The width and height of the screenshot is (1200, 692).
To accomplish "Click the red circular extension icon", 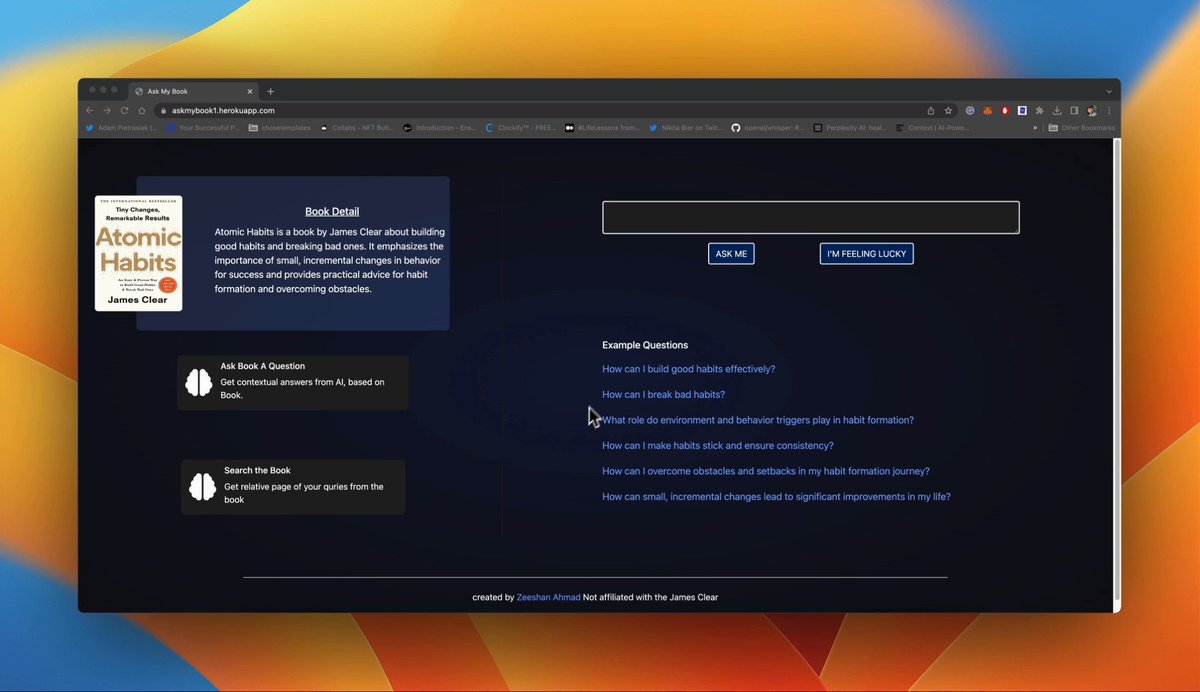I will pos(1005,110).
